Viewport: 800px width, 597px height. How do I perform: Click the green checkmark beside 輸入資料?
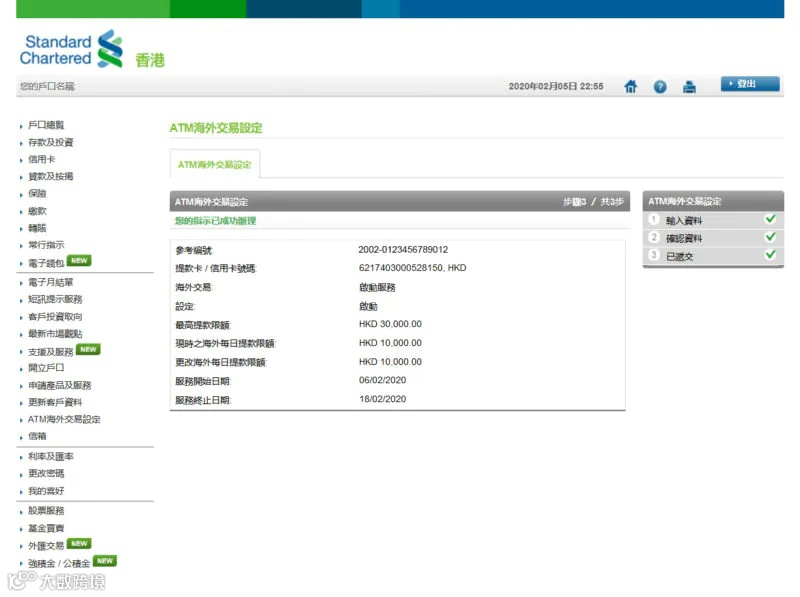point(770,219)
